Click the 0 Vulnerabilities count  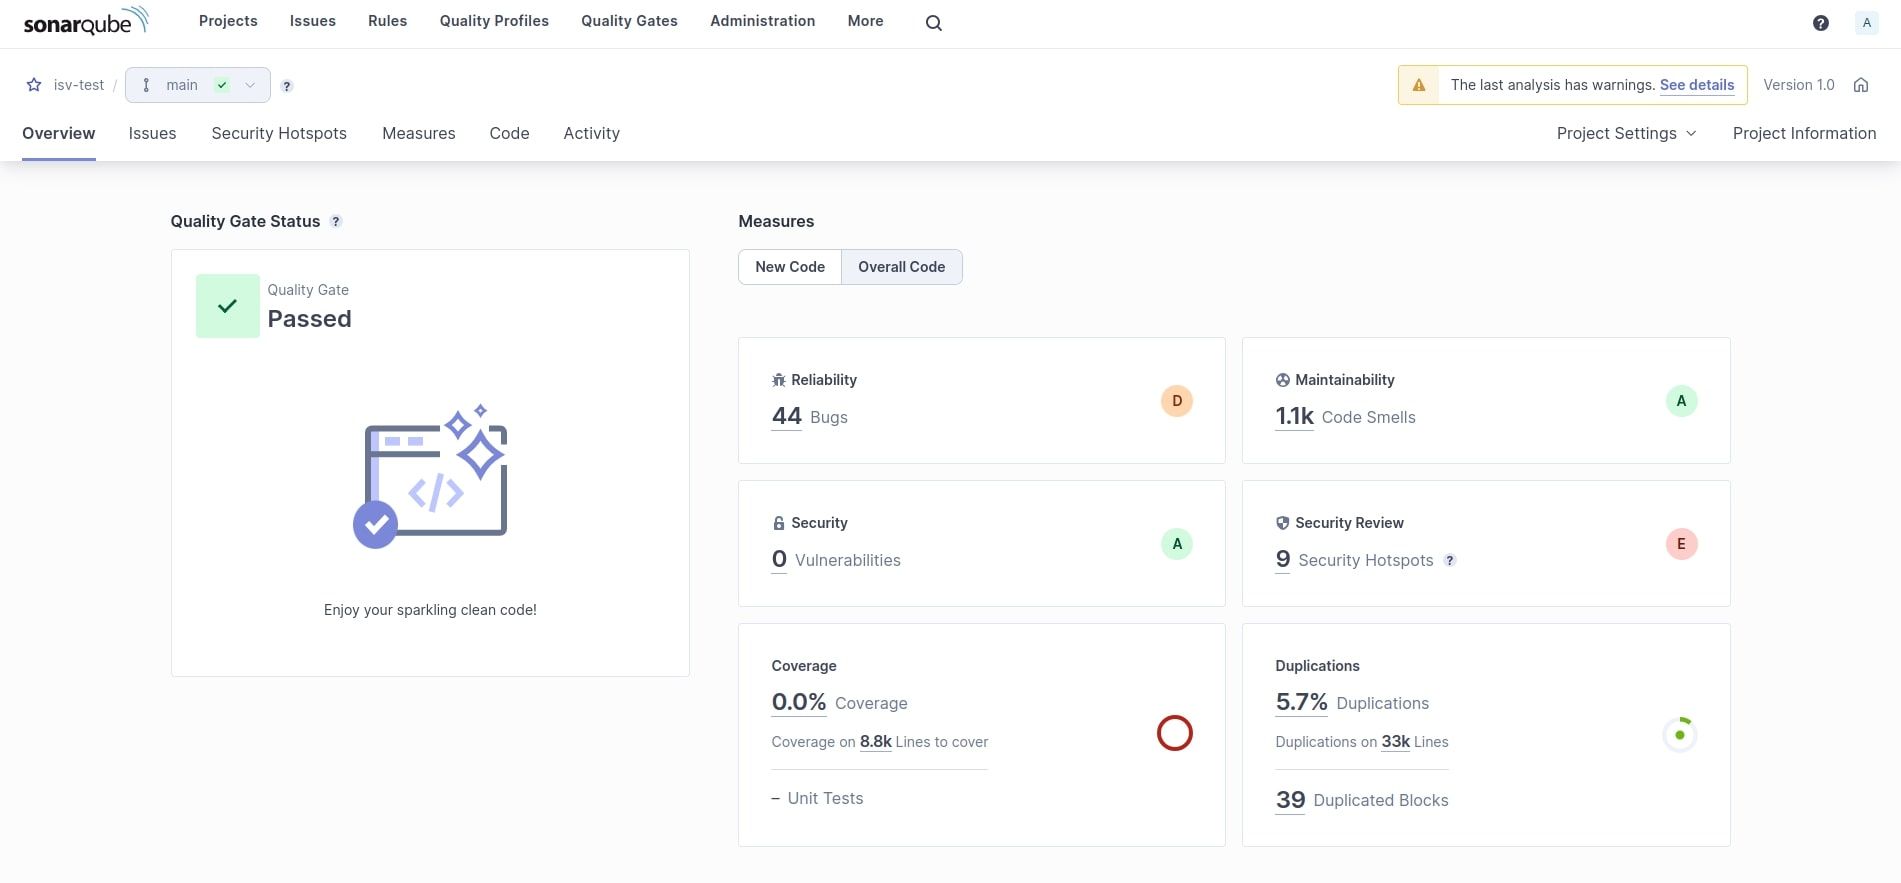[x=779, y=559]
